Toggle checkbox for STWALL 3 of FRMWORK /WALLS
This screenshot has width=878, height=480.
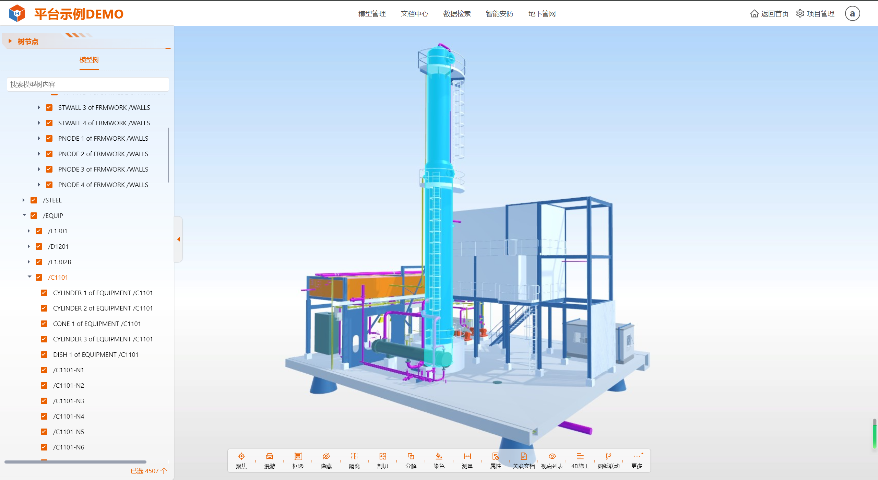coord(49,107)
